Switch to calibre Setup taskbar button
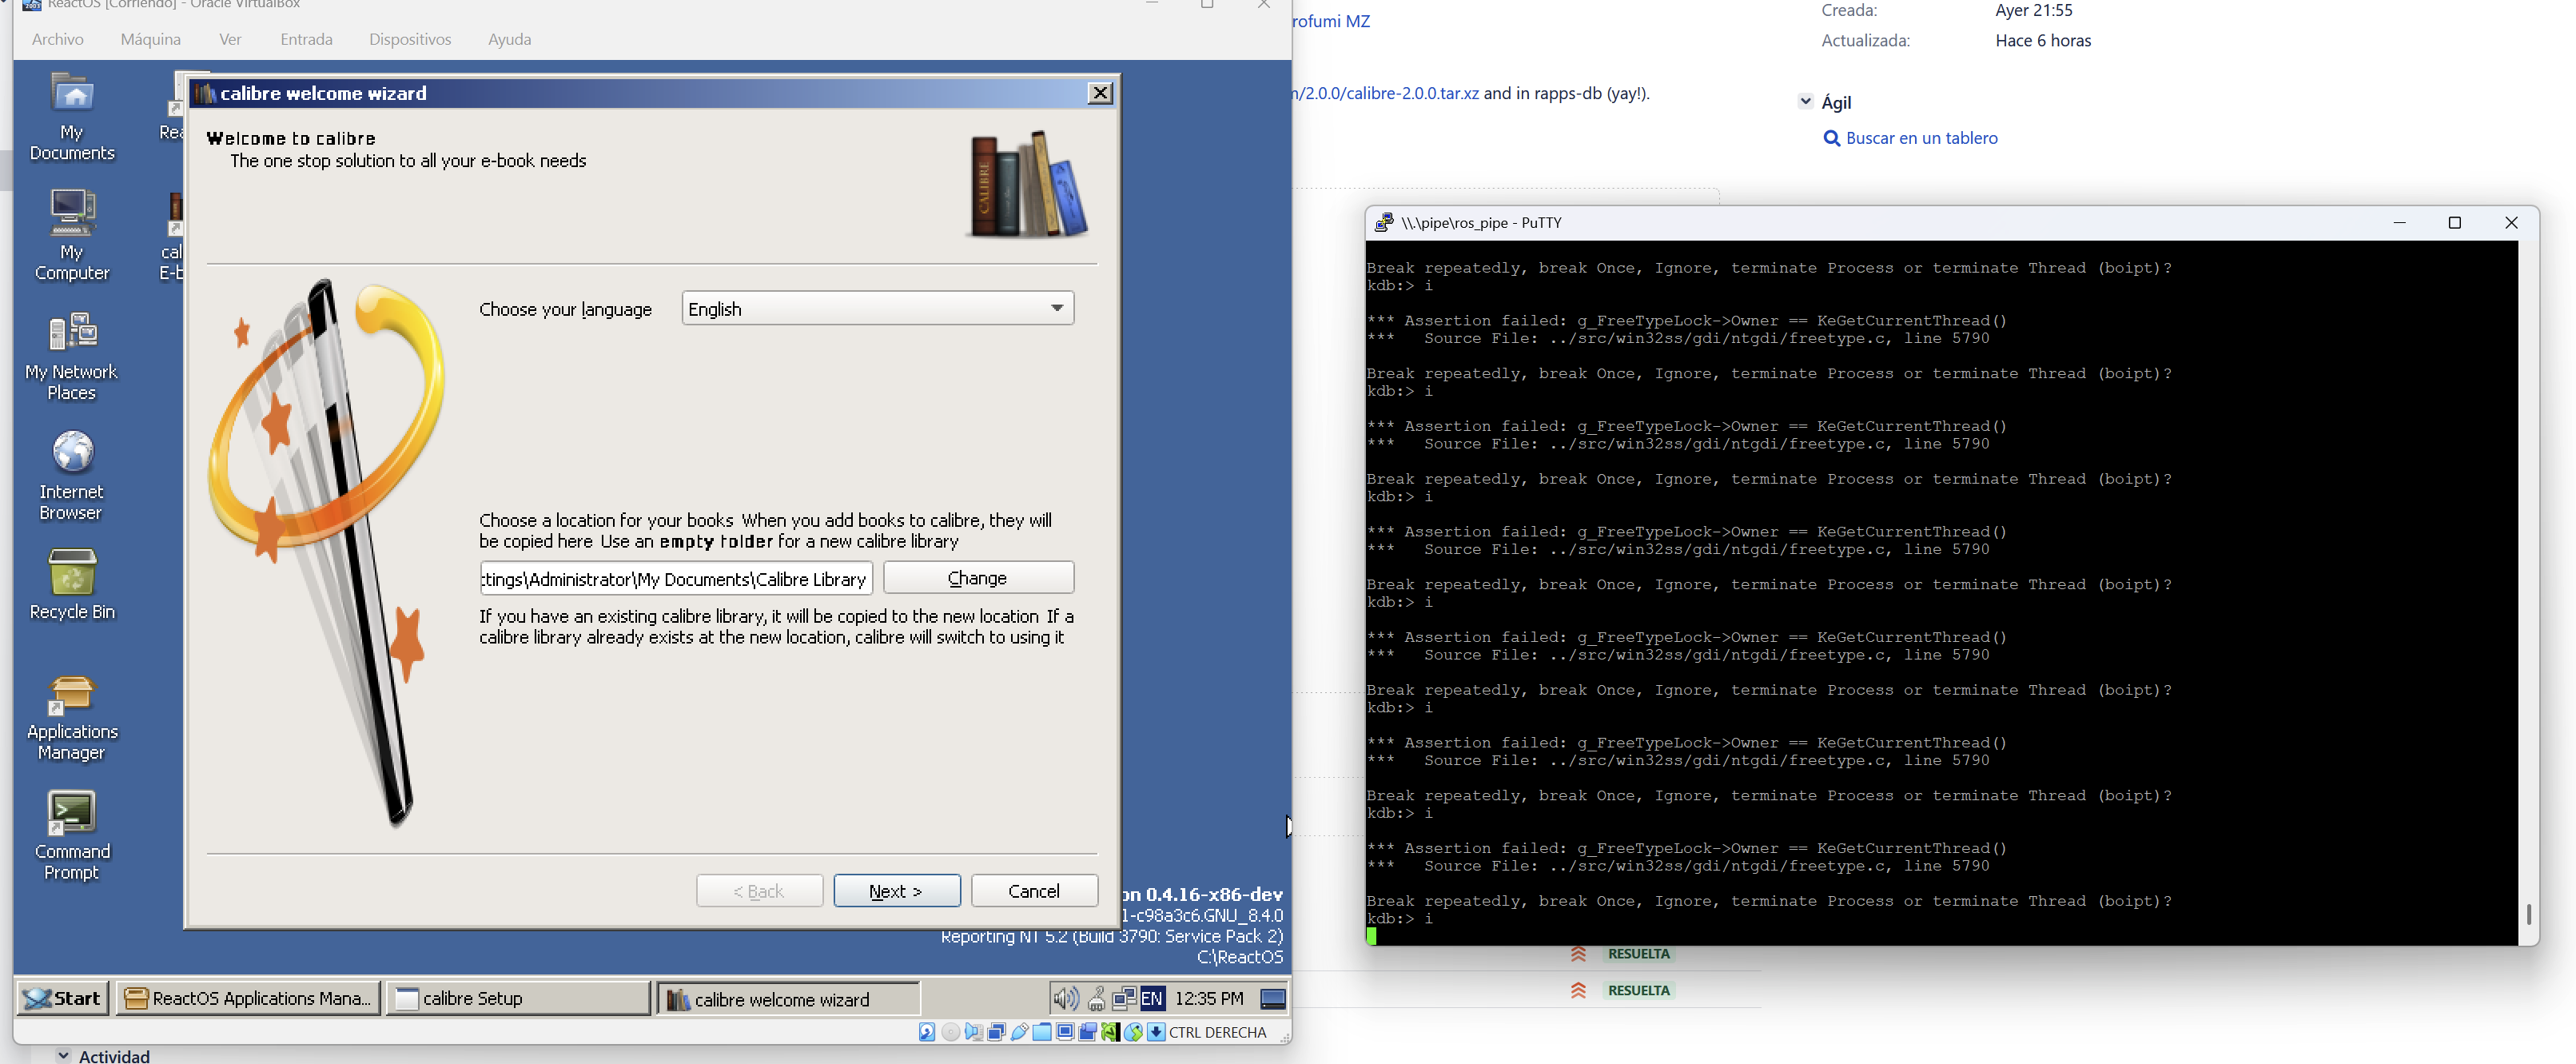 pos(517,998)
